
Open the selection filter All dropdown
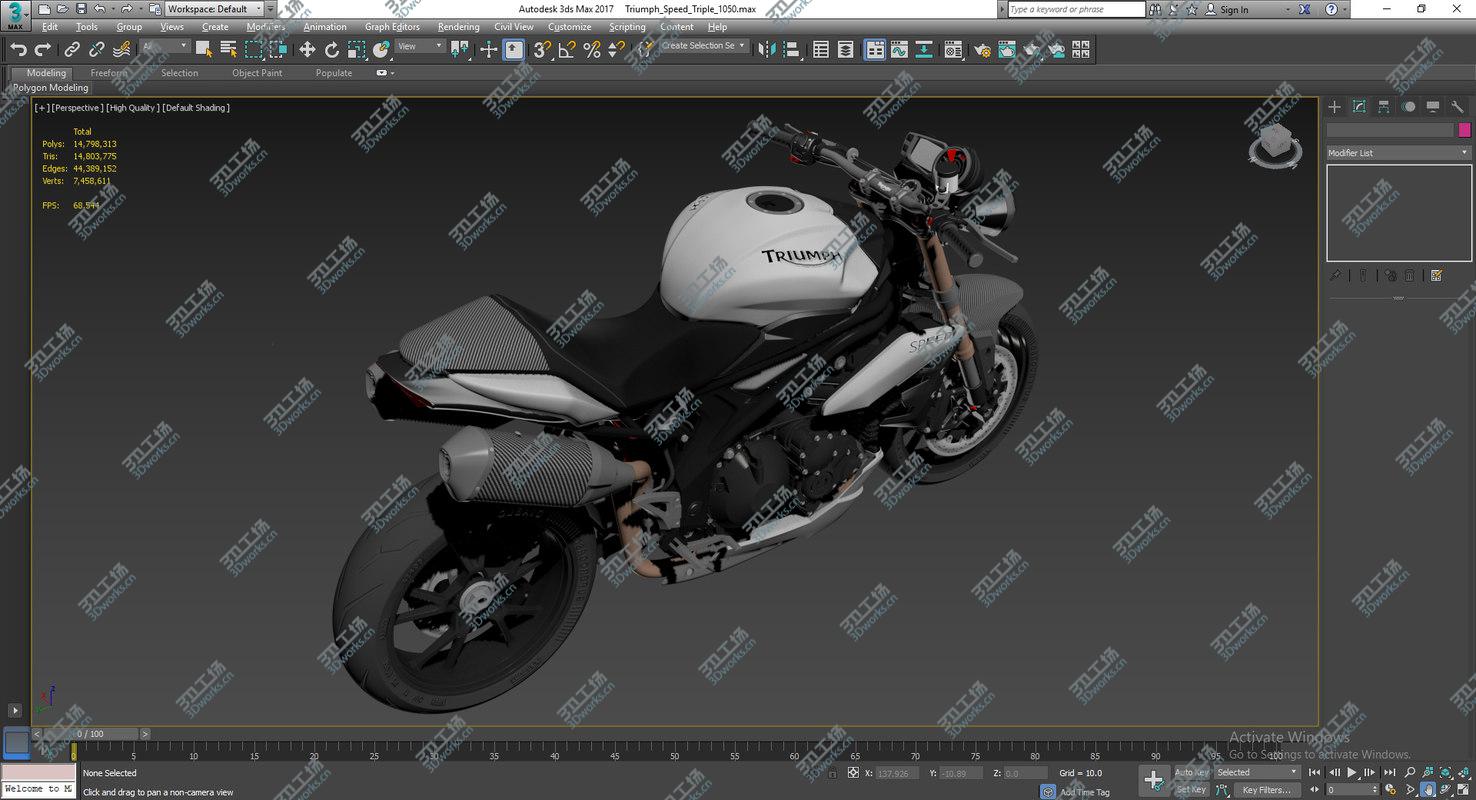tap(165, 46)
